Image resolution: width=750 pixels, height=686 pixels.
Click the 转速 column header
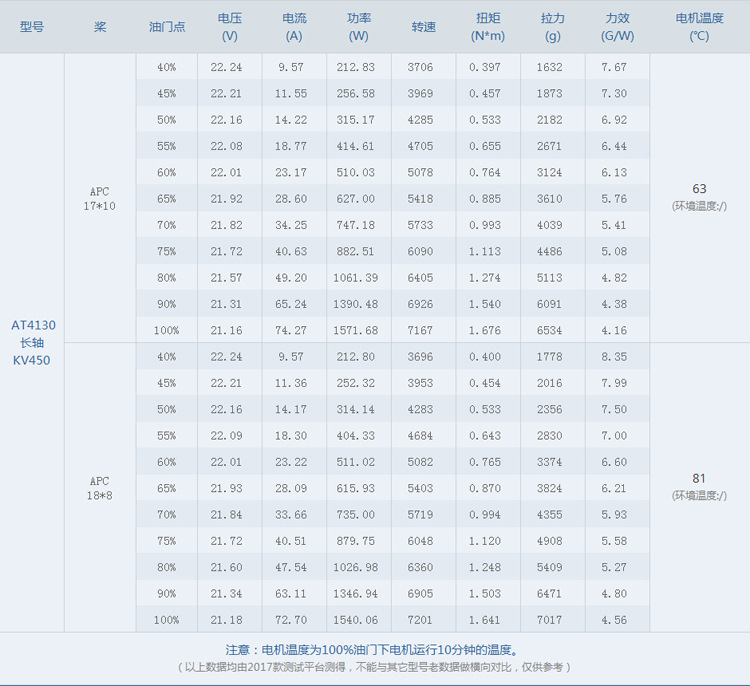pyautogui.click(x=423, y=27)
